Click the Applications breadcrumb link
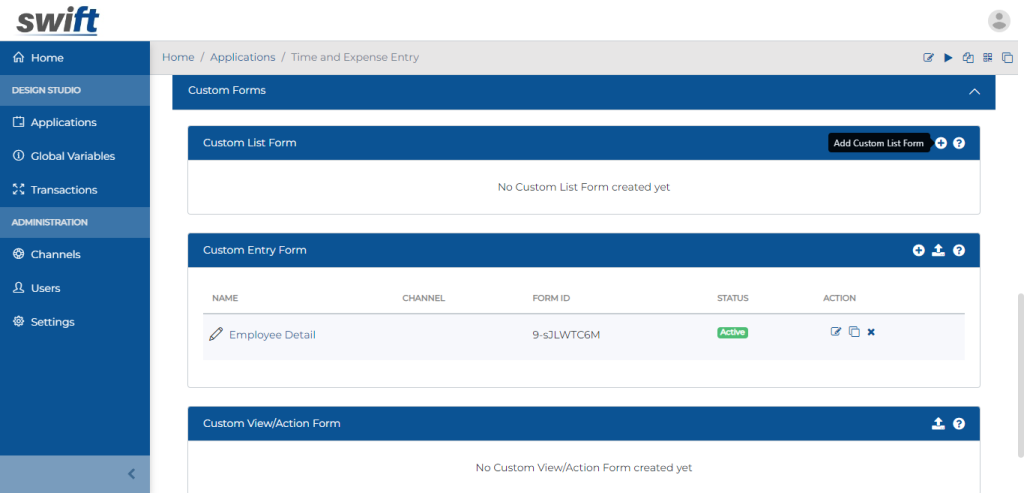Image resolution: width=1024 pixels, height=493 pixels. (x=242, y=57)
